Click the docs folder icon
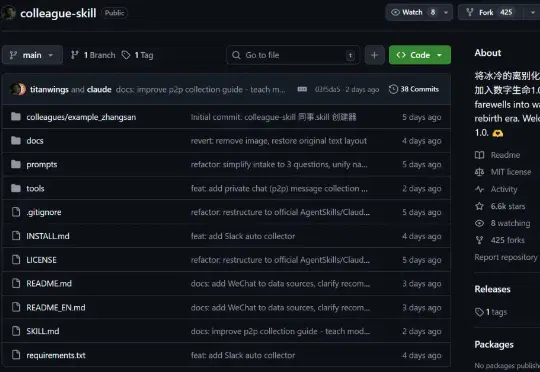This screenshot has width=540, height=372. click(x=16, y=141)
